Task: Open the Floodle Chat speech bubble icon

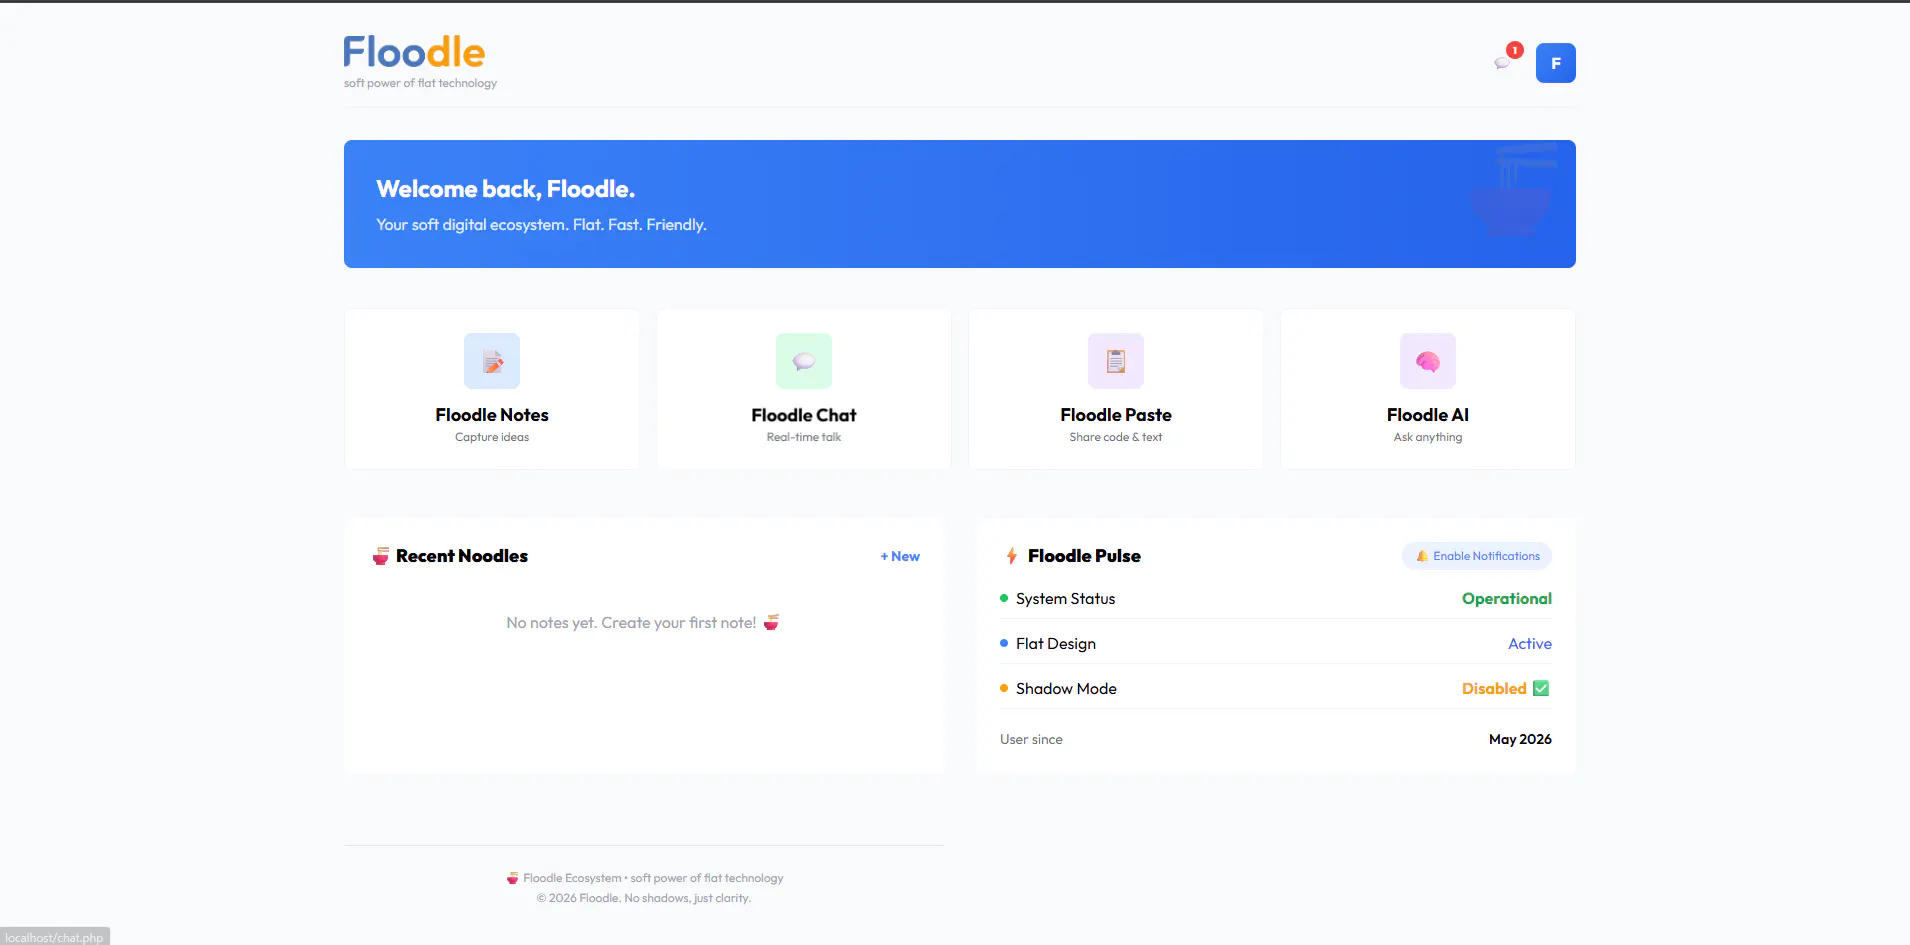Action: 804,361
